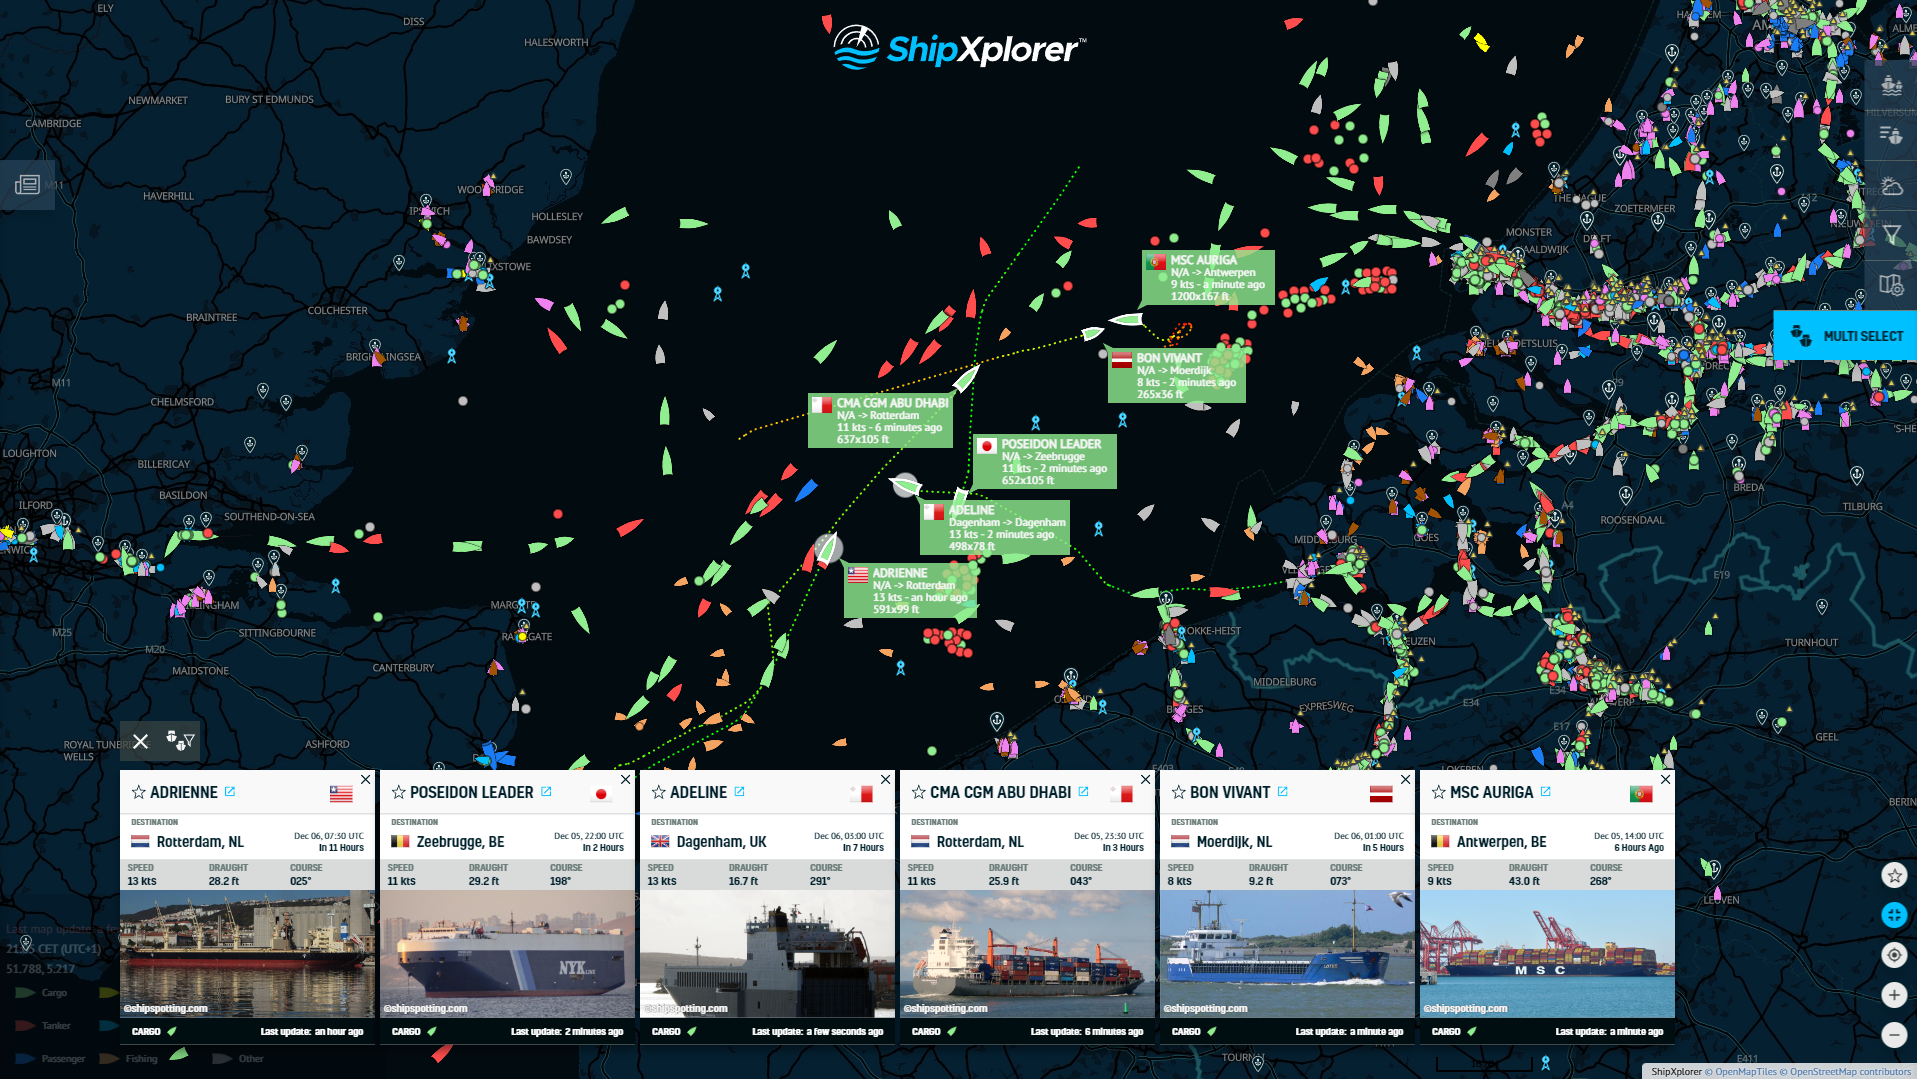
Task: Open MSC AURIGA external link icon
Action: 1545,791
